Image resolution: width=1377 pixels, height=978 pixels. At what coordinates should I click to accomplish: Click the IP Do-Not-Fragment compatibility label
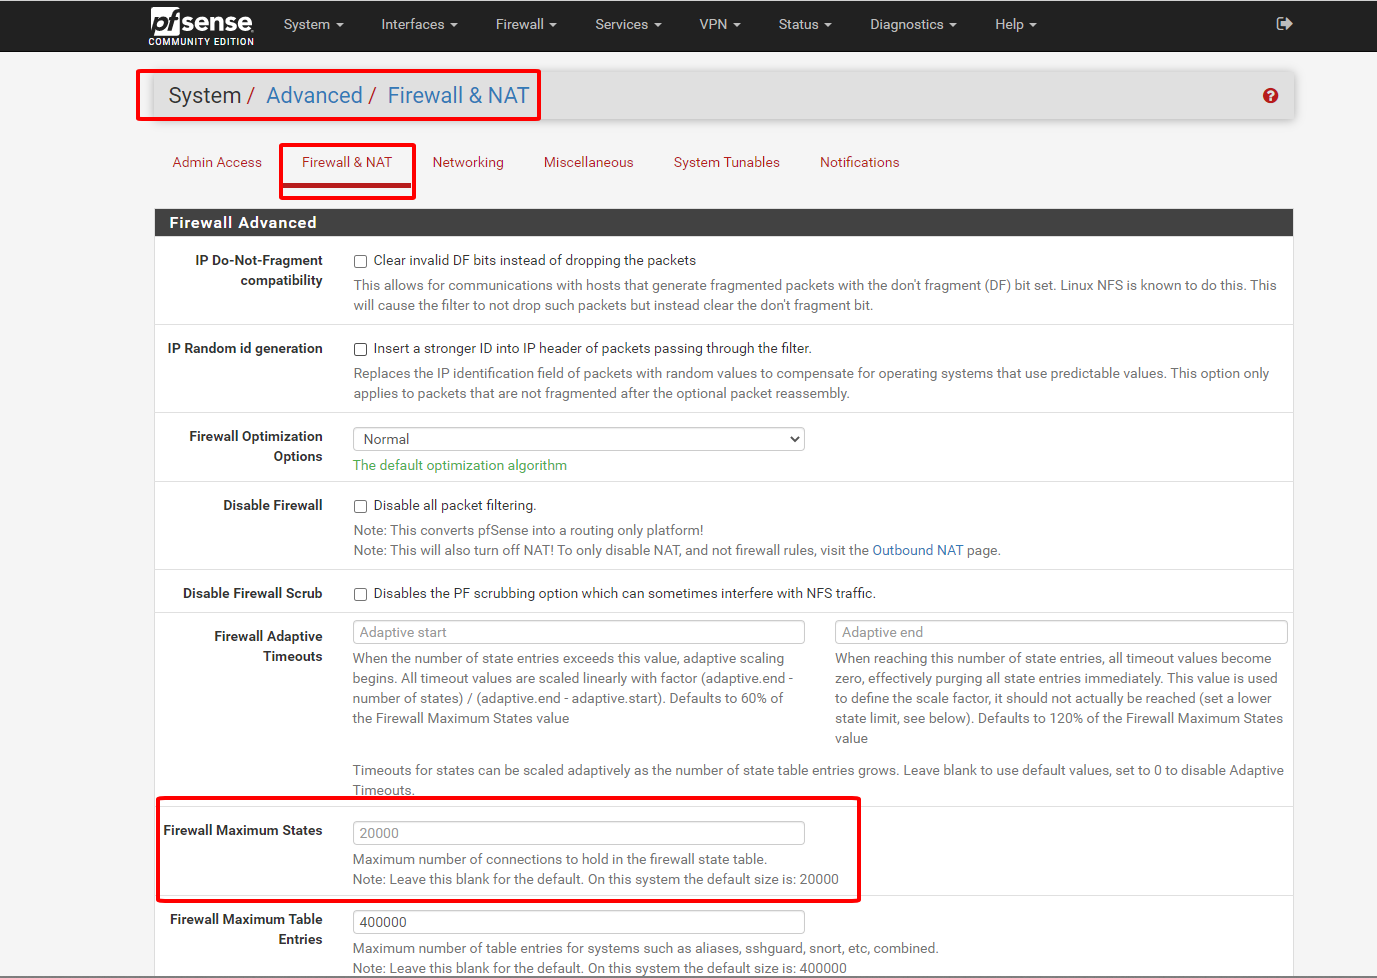259,270
